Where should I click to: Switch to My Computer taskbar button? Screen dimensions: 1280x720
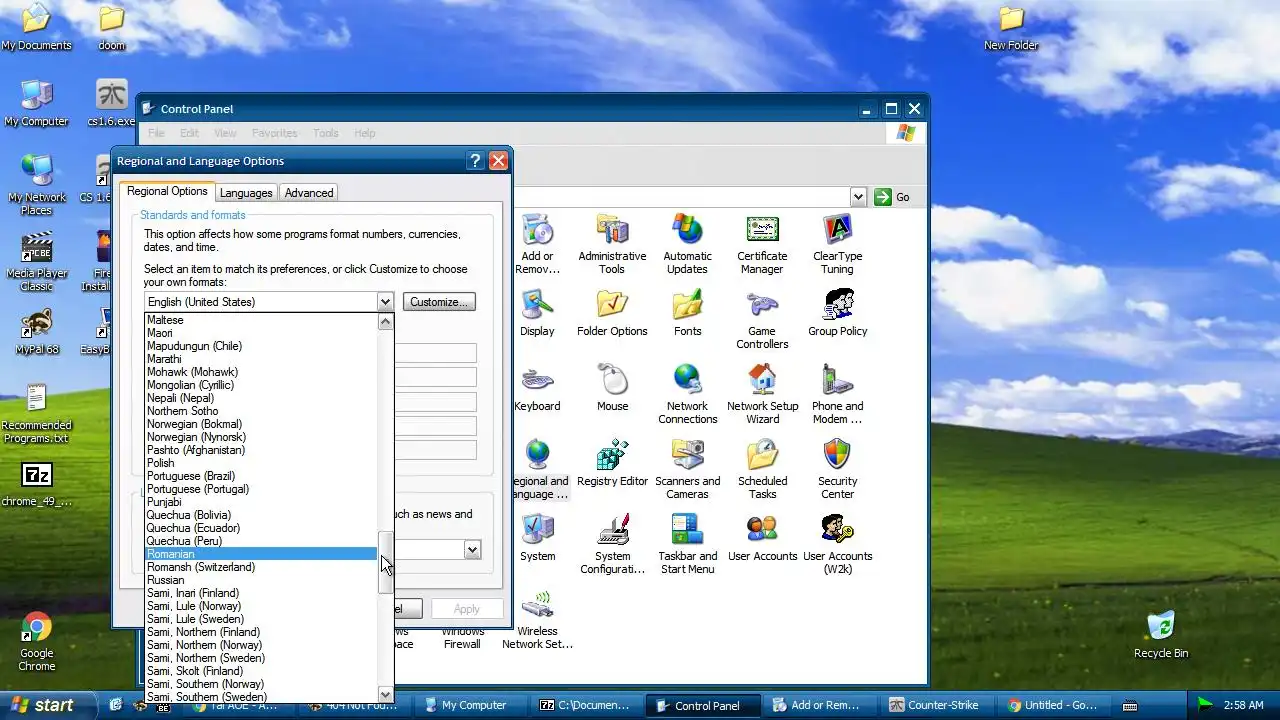[x=474, y=705]
